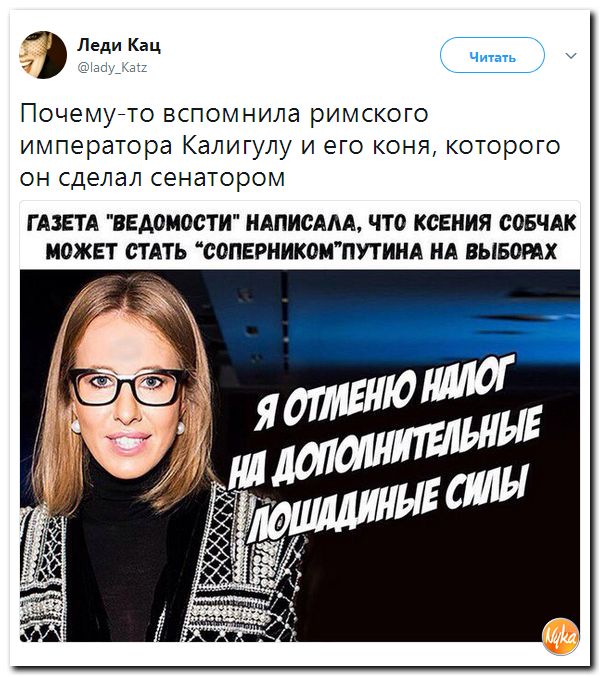
Task: Click КСЕНИЯ СОБЧАК in the headline
Action: pyautogui.click(x=494, y=224)
